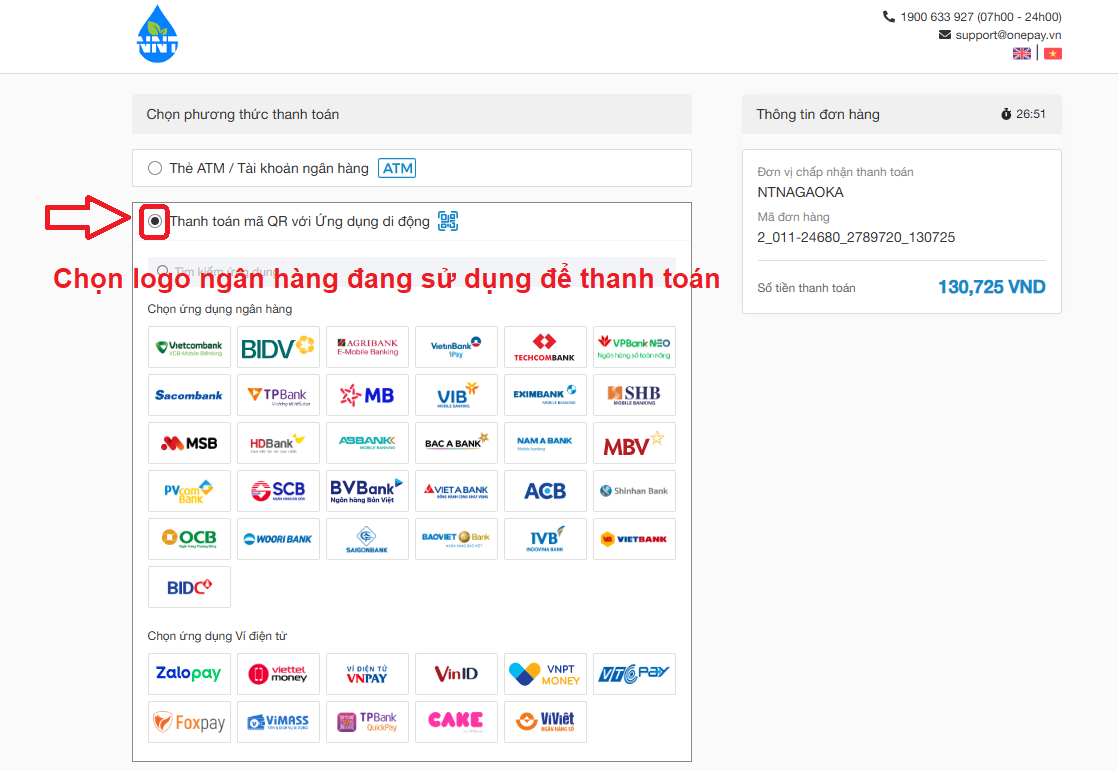
Task: Choose the Viet A Bank logo
Action: [456, 491]
